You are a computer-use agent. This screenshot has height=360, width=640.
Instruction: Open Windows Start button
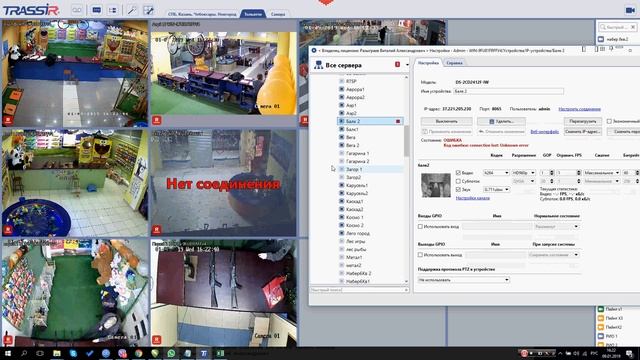click(x=8, y=353)
